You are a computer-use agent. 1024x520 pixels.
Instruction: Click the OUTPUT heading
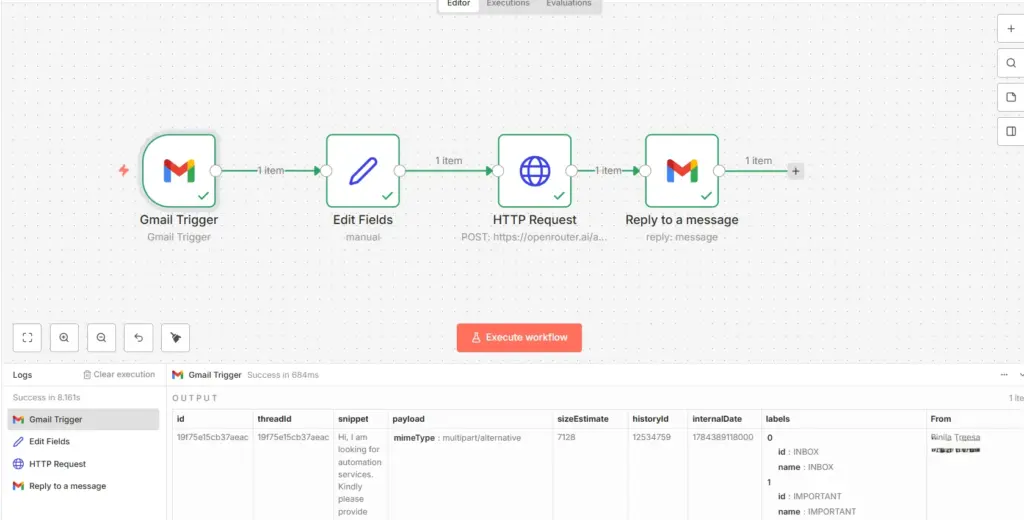(195, 398)
